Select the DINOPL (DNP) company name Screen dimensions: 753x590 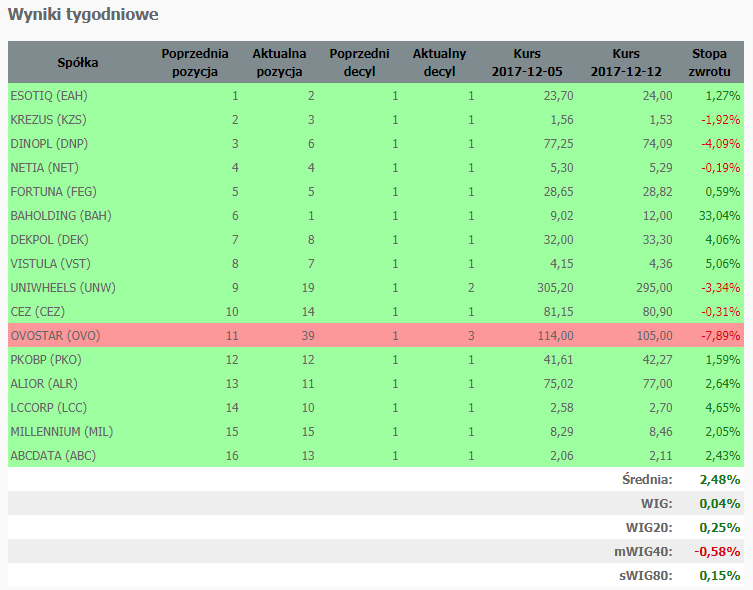[x=48, y=144]
